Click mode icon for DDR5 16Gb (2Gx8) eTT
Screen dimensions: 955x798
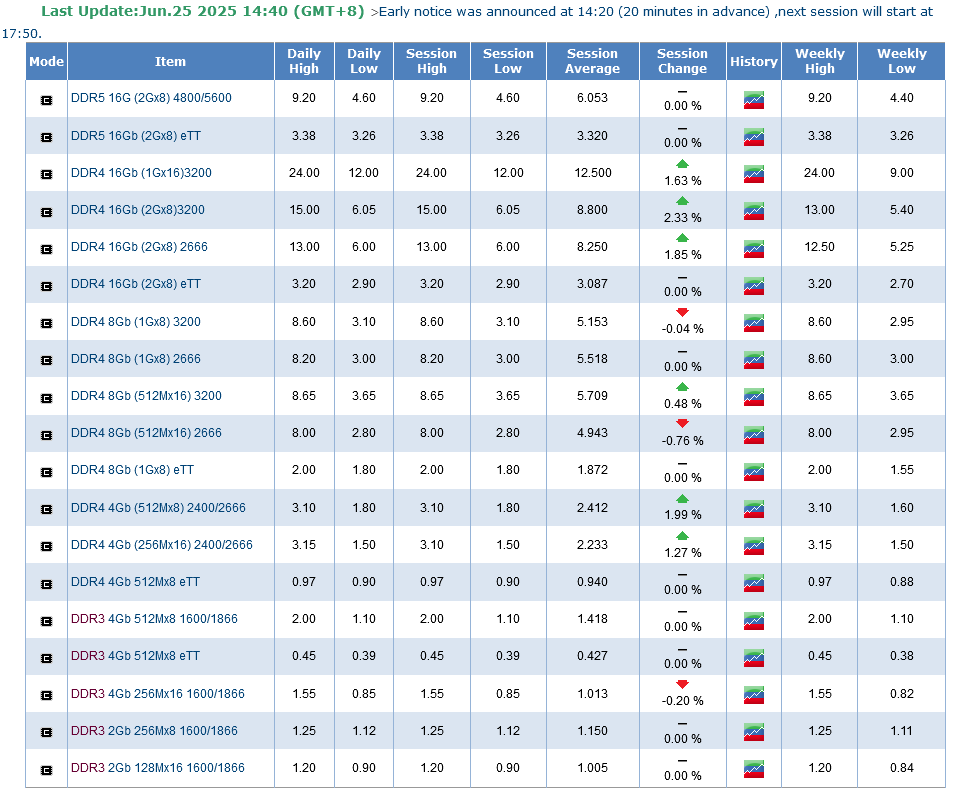point(46,137)
